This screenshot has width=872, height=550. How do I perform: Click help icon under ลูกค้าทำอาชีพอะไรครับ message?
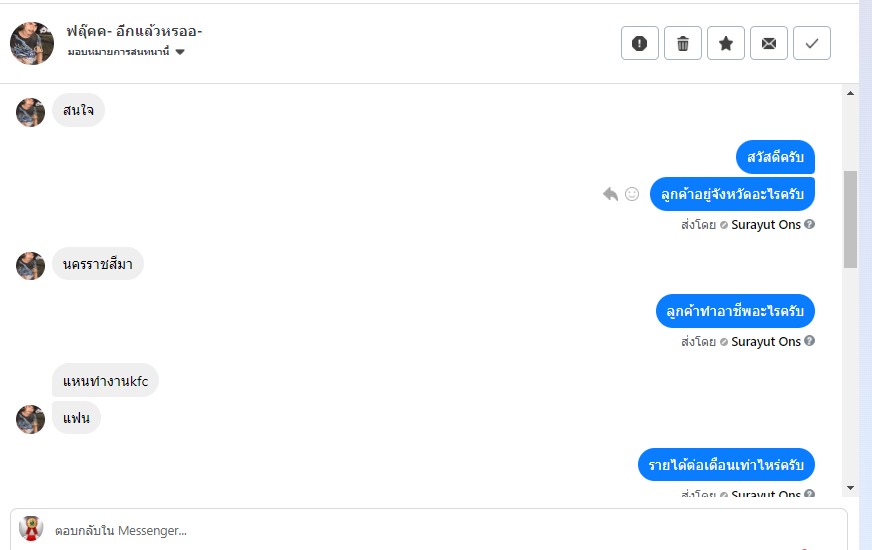point(810,342)
